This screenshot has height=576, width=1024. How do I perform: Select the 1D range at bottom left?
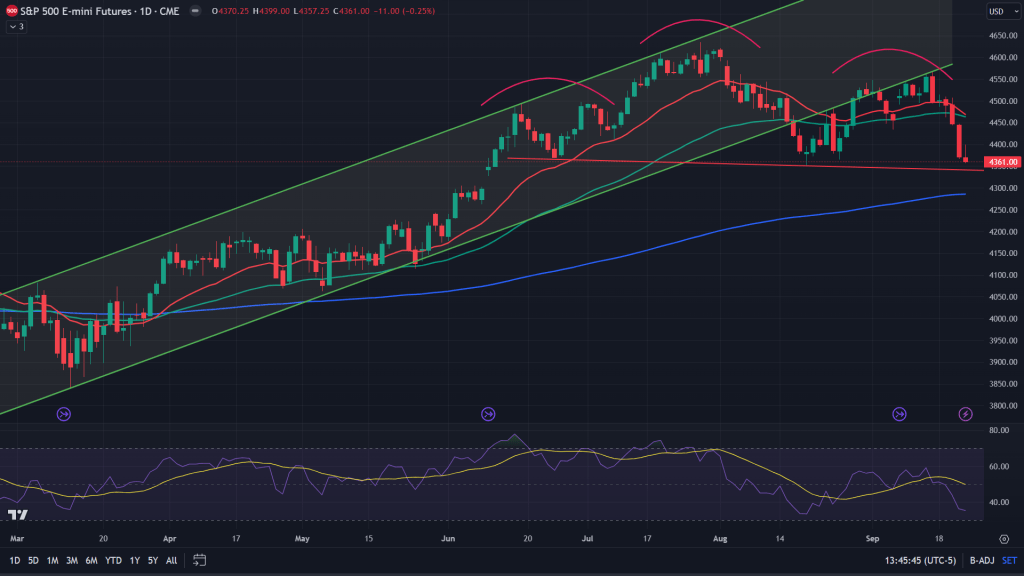click(x=14, y=560)
